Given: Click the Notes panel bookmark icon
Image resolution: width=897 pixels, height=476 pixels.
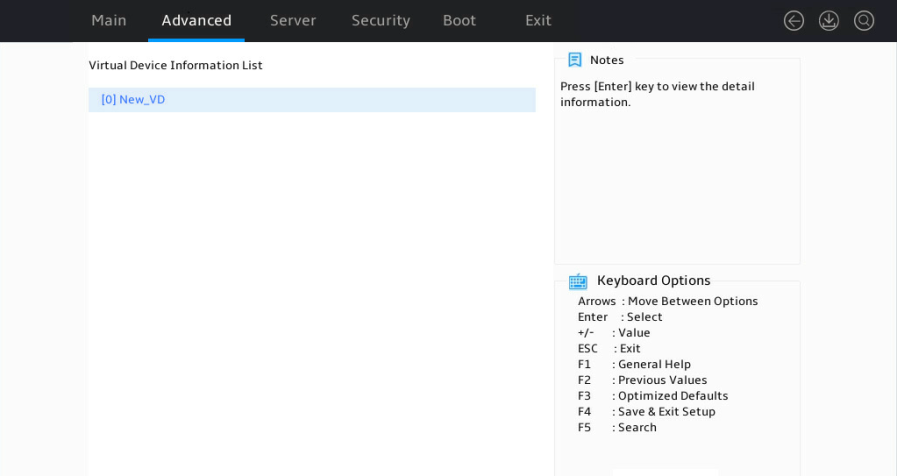Looking at the screenshot, I should tap(575, 60).
